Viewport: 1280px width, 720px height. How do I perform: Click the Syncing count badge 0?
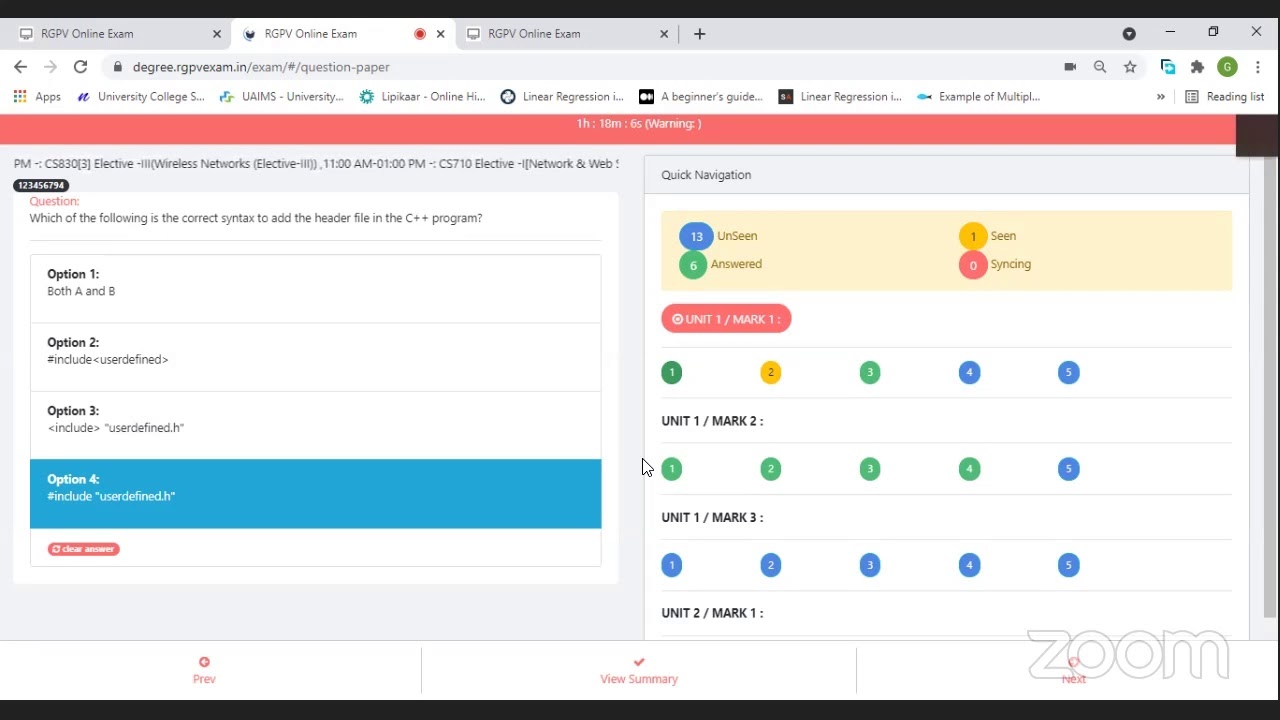point(973,265)
